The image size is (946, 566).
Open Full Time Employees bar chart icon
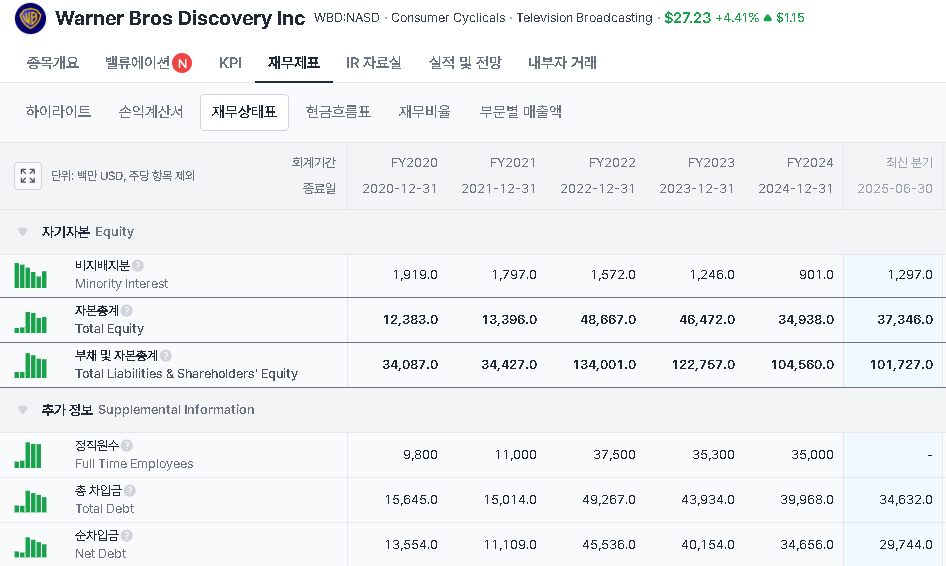click(28, 456)
